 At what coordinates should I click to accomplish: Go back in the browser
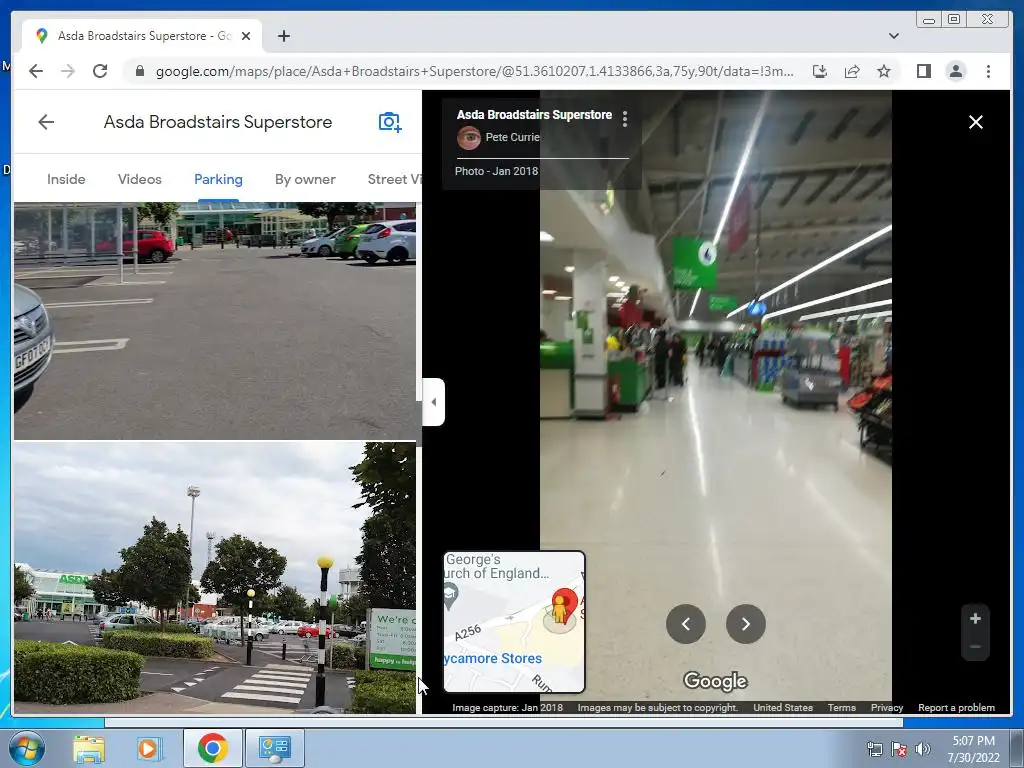(36, 71)
